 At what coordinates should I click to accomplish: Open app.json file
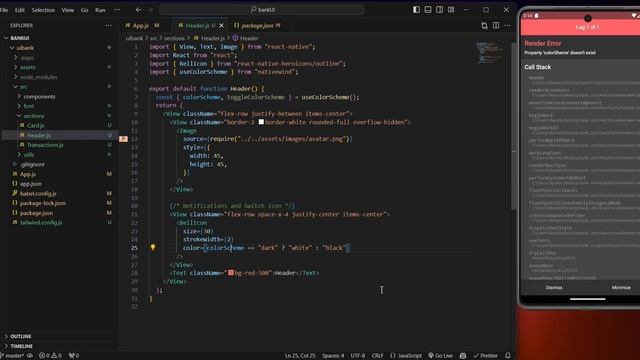pyautogui.click(x=59, y=184)
